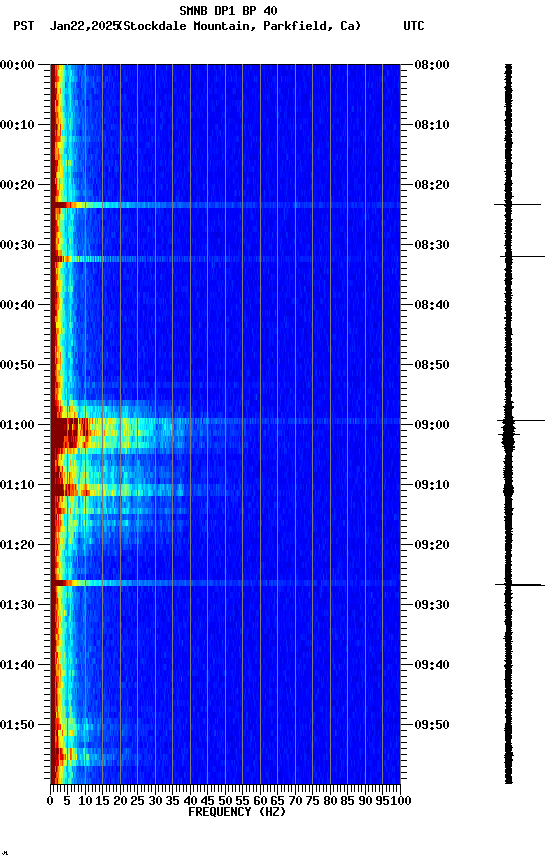
Task: Click the 00:50 PST time label
Action: pos(17,365)
